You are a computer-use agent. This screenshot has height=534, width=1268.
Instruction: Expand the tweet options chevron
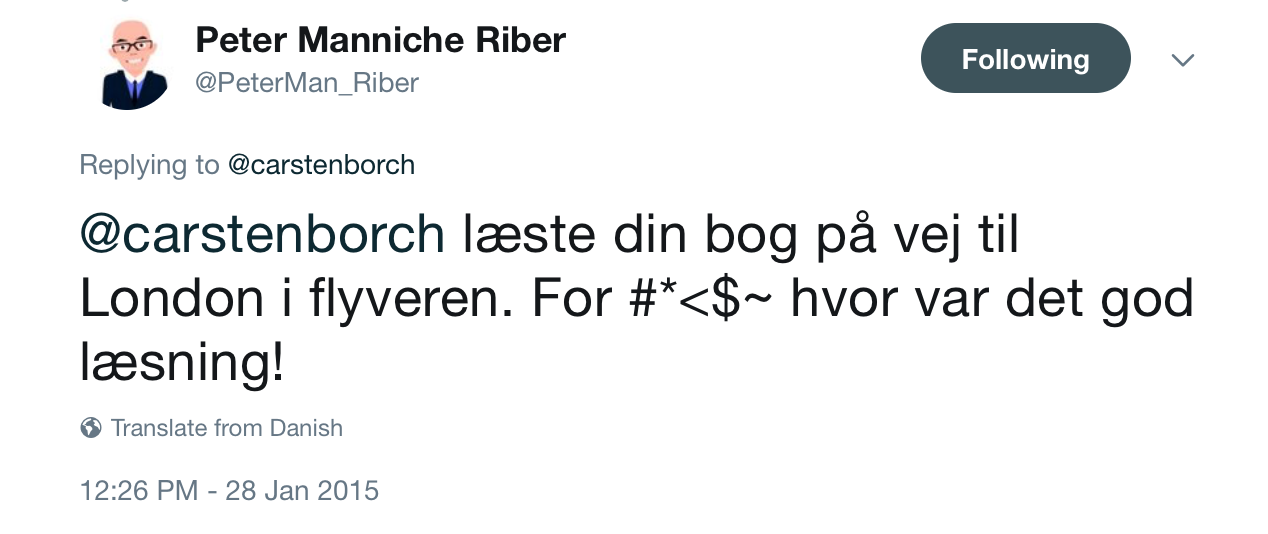(1182, 60)
